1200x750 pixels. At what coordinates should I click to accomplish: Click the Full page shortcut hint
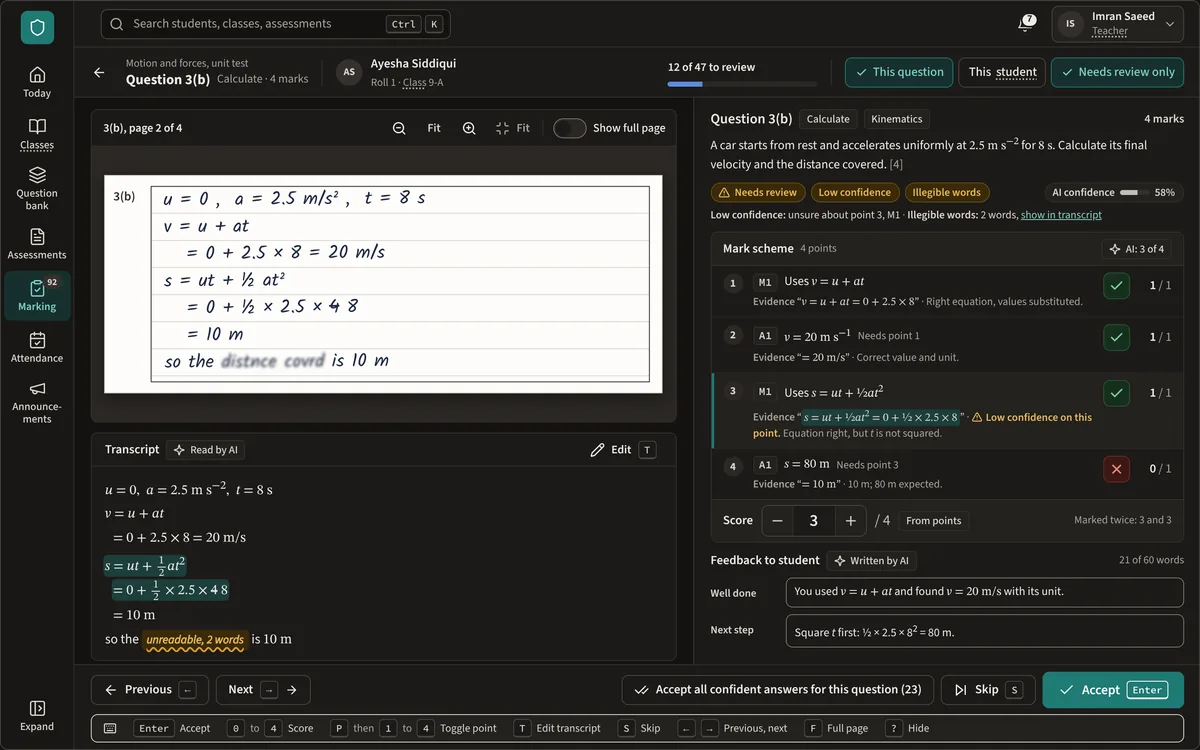click(x=835, y=728)
